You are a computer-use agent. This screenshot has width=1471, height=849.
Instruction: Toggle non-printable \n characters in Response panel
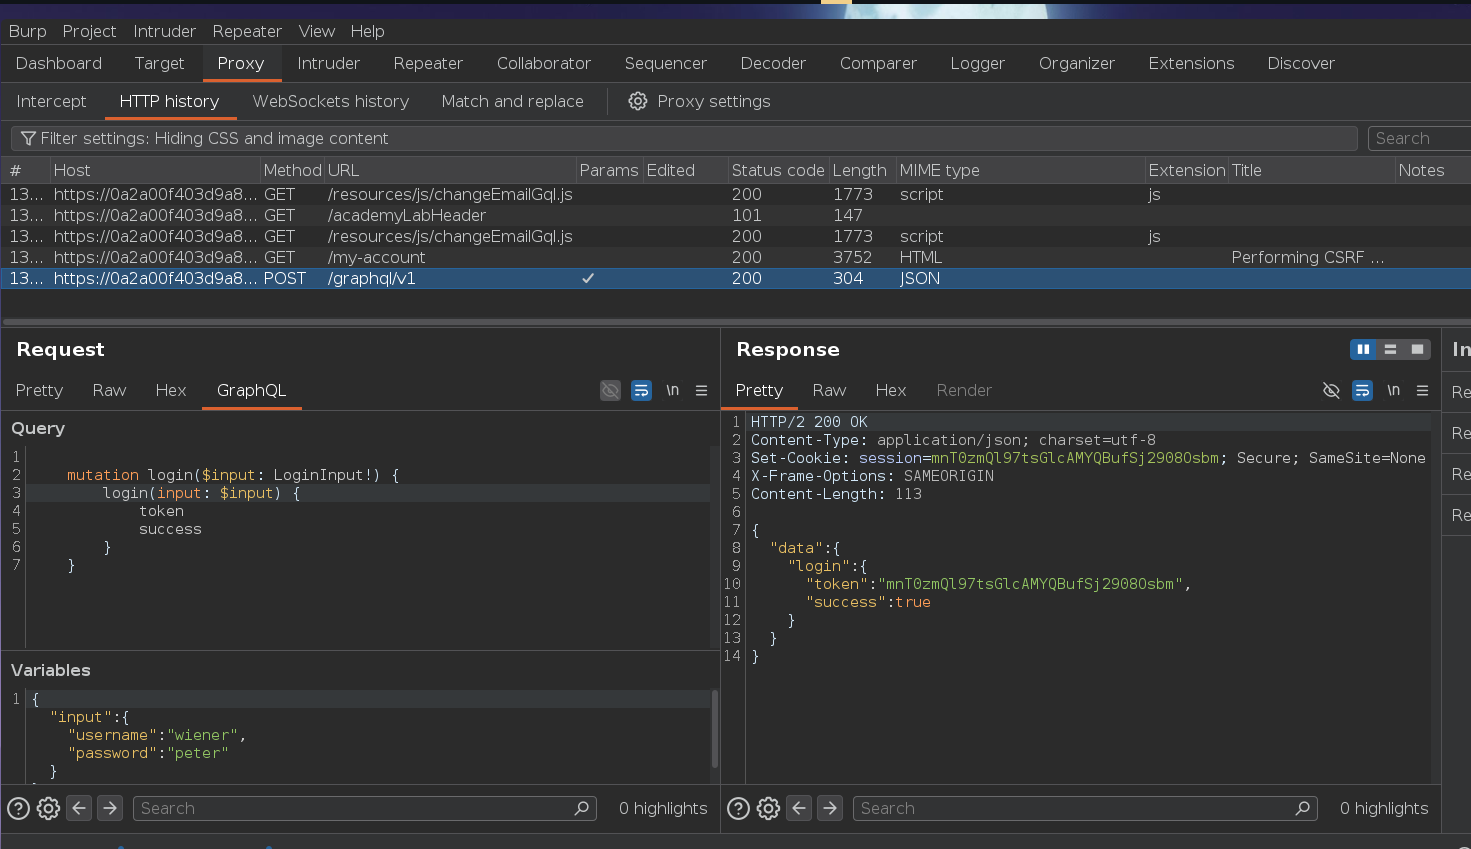click(1393, 390)
